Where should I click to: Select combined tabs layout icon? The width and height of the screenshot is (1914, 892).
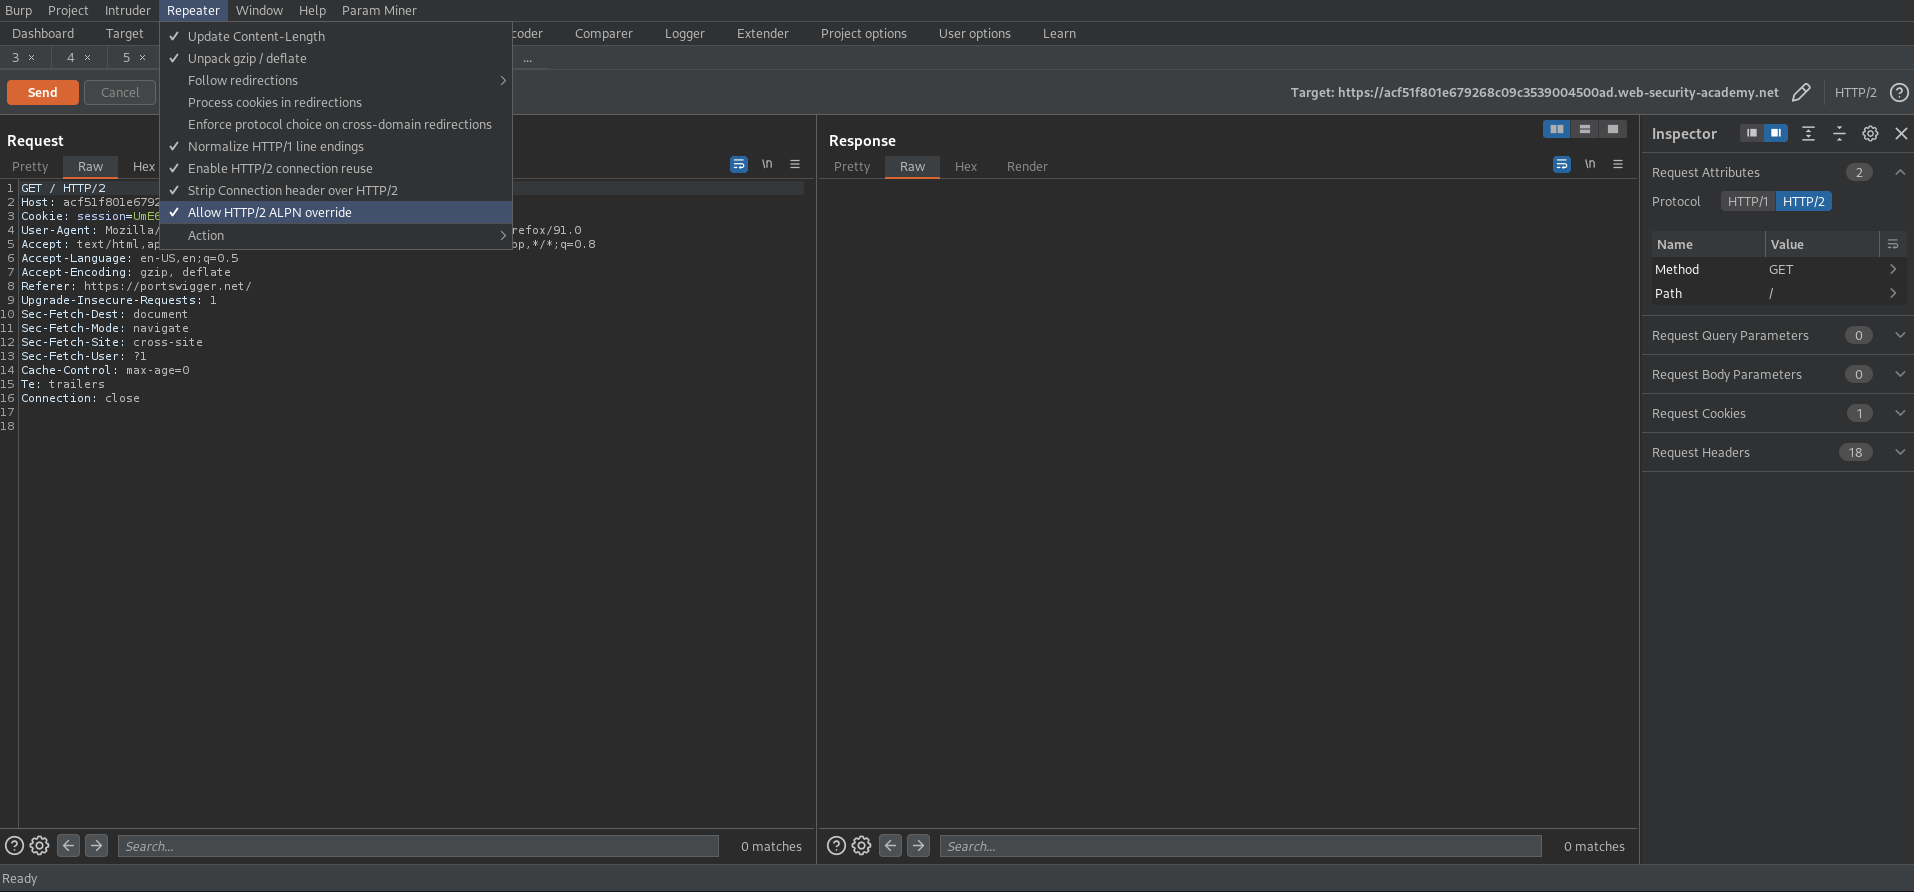tap(1613, 129)
